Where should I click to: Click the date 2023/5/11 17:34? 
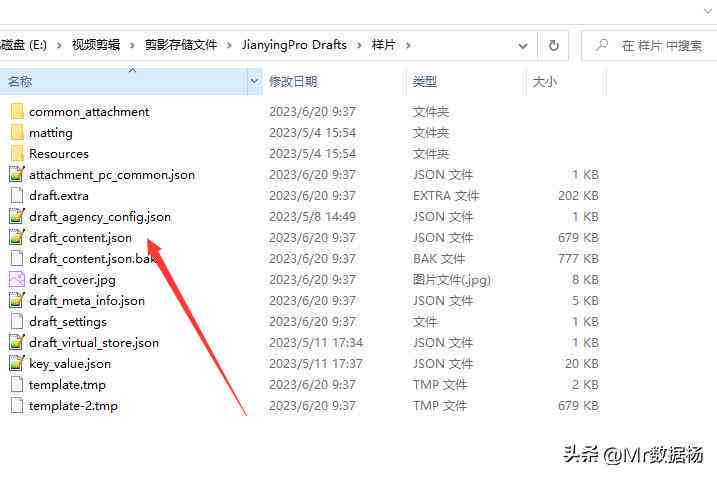(x=316, y=343)
